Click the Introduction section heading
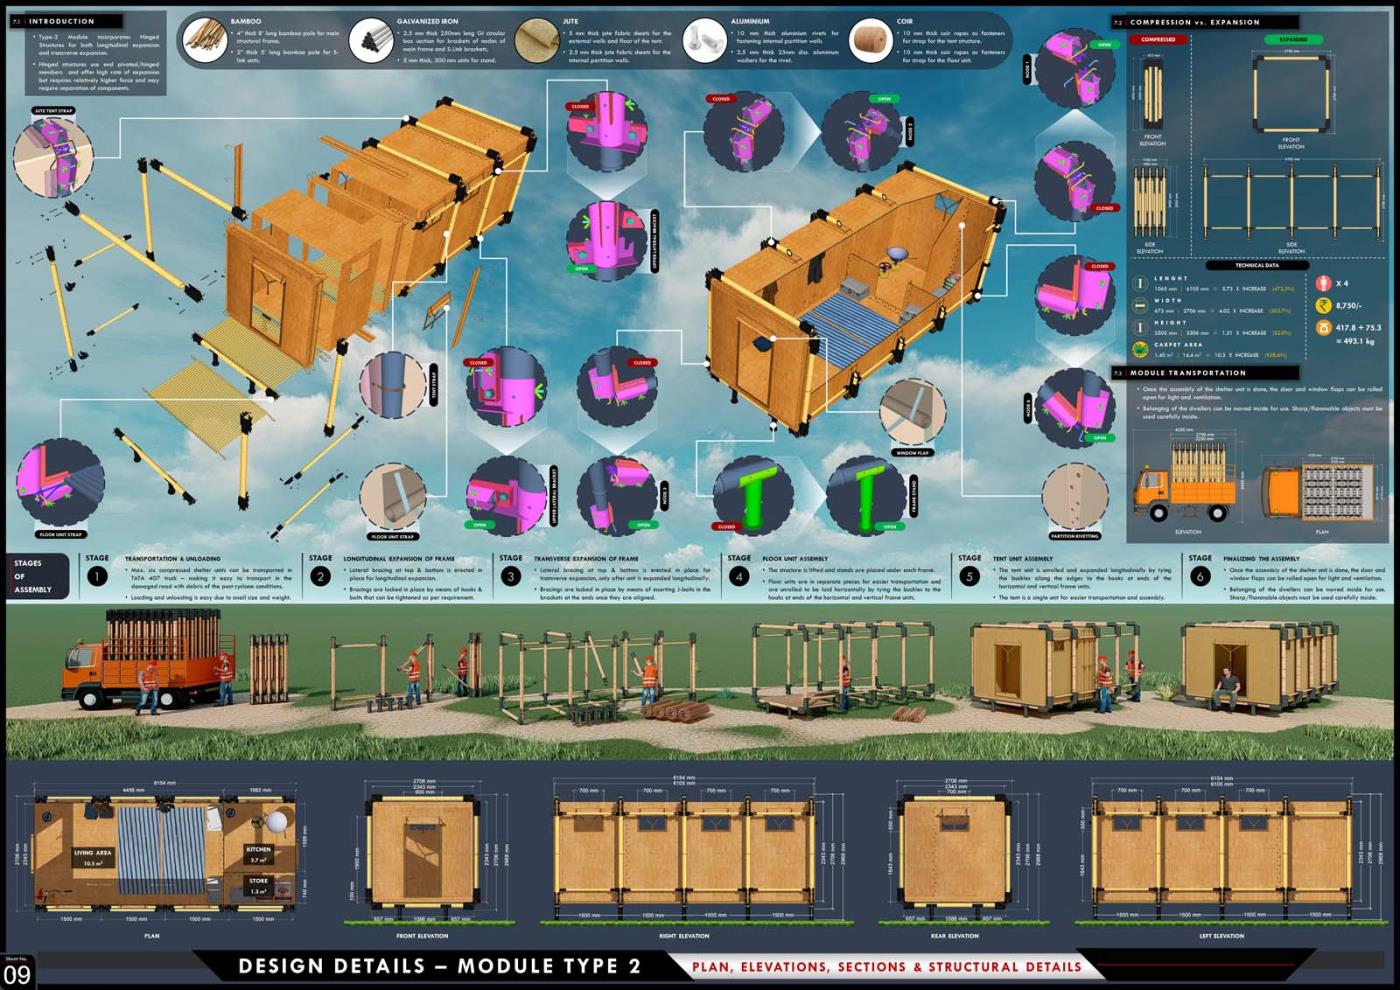The height and width of the screenshot is (990, 1400). pyautogui.click(x=61, y=21)
